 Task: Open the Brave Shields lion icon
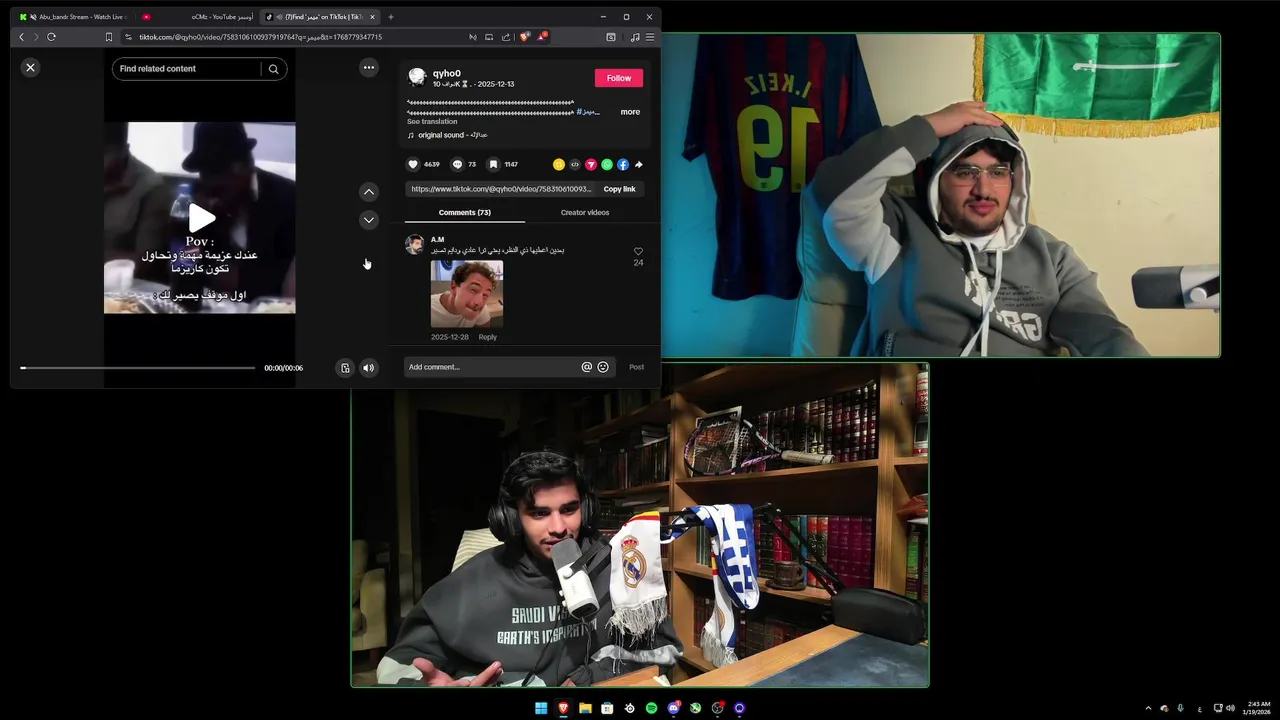click(x=526, y=37)
